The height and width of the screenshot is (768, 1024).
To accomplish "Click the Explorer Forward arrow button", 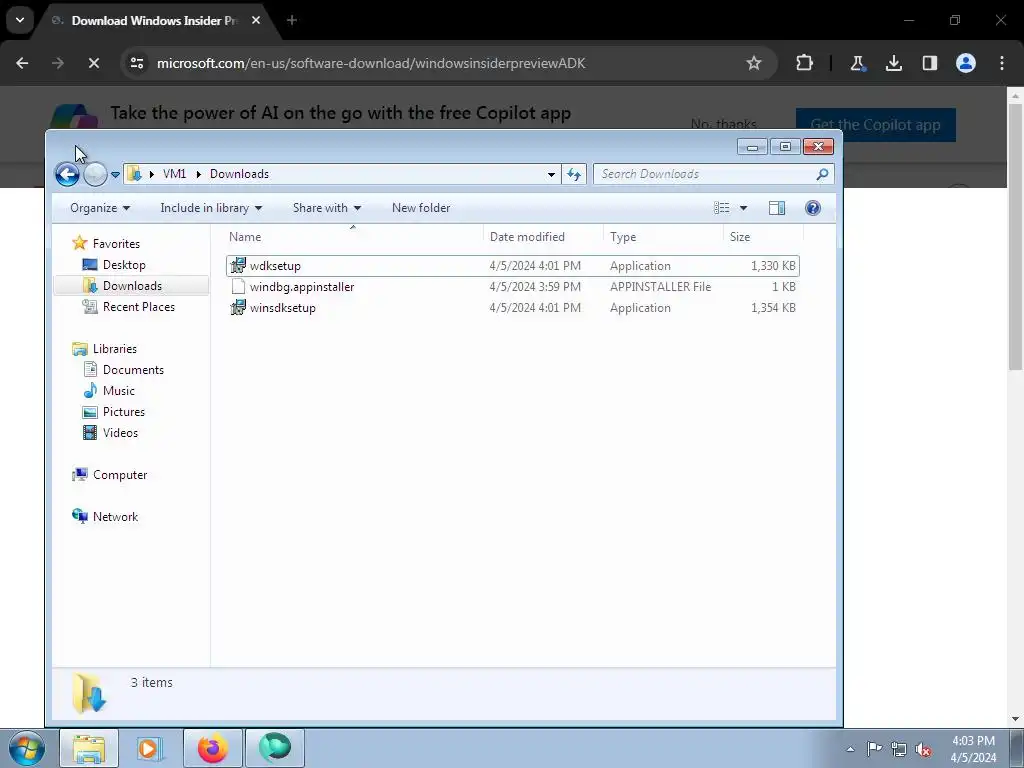I will click(95, 174).
